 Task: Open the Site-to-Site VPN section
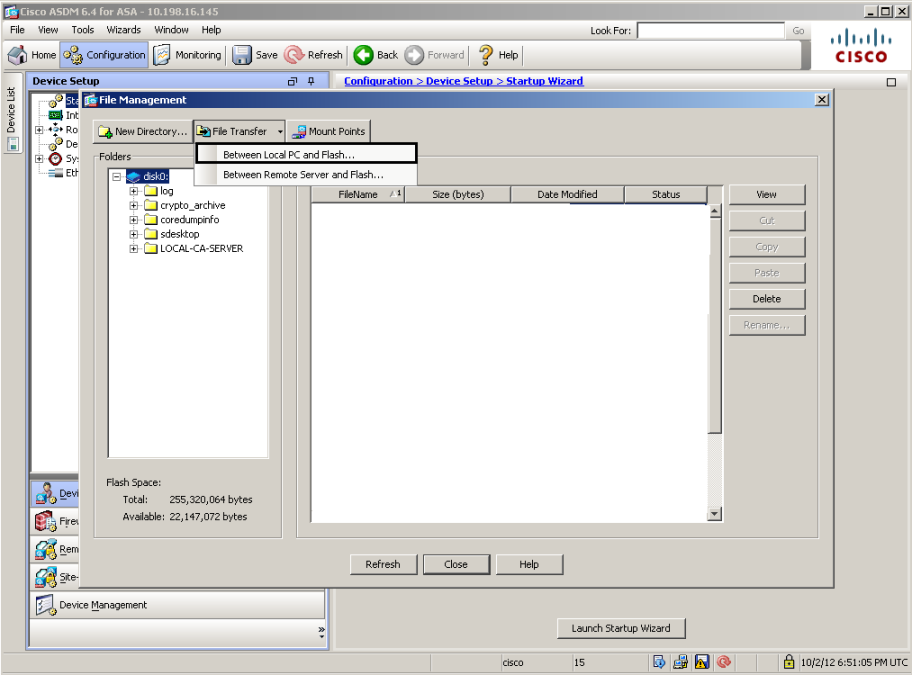(x=55, y=577)
